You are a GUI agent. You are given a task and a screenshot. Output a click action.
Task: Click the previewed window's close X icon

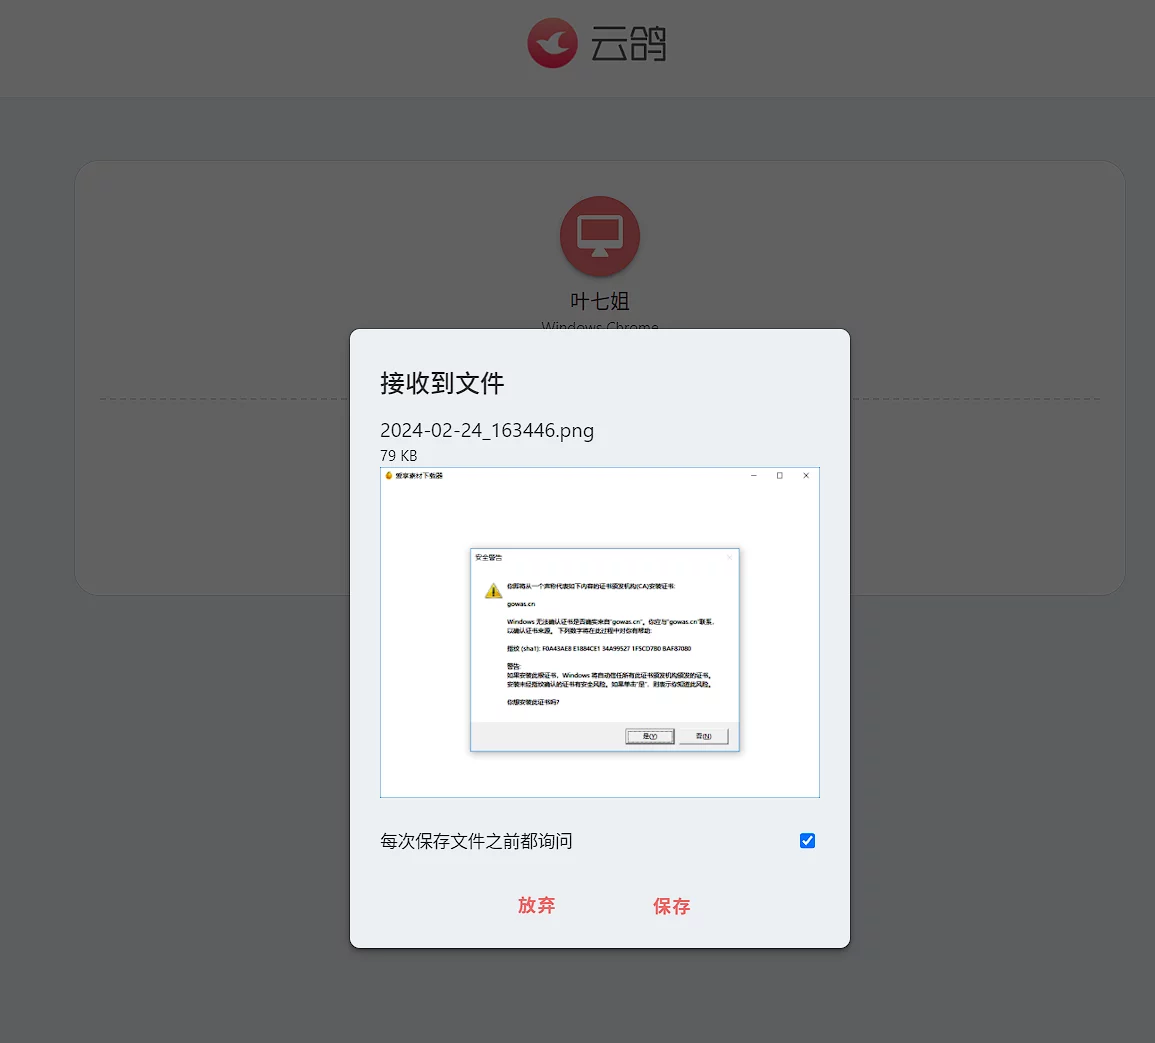pyautogui.click(x=806, y=476)
